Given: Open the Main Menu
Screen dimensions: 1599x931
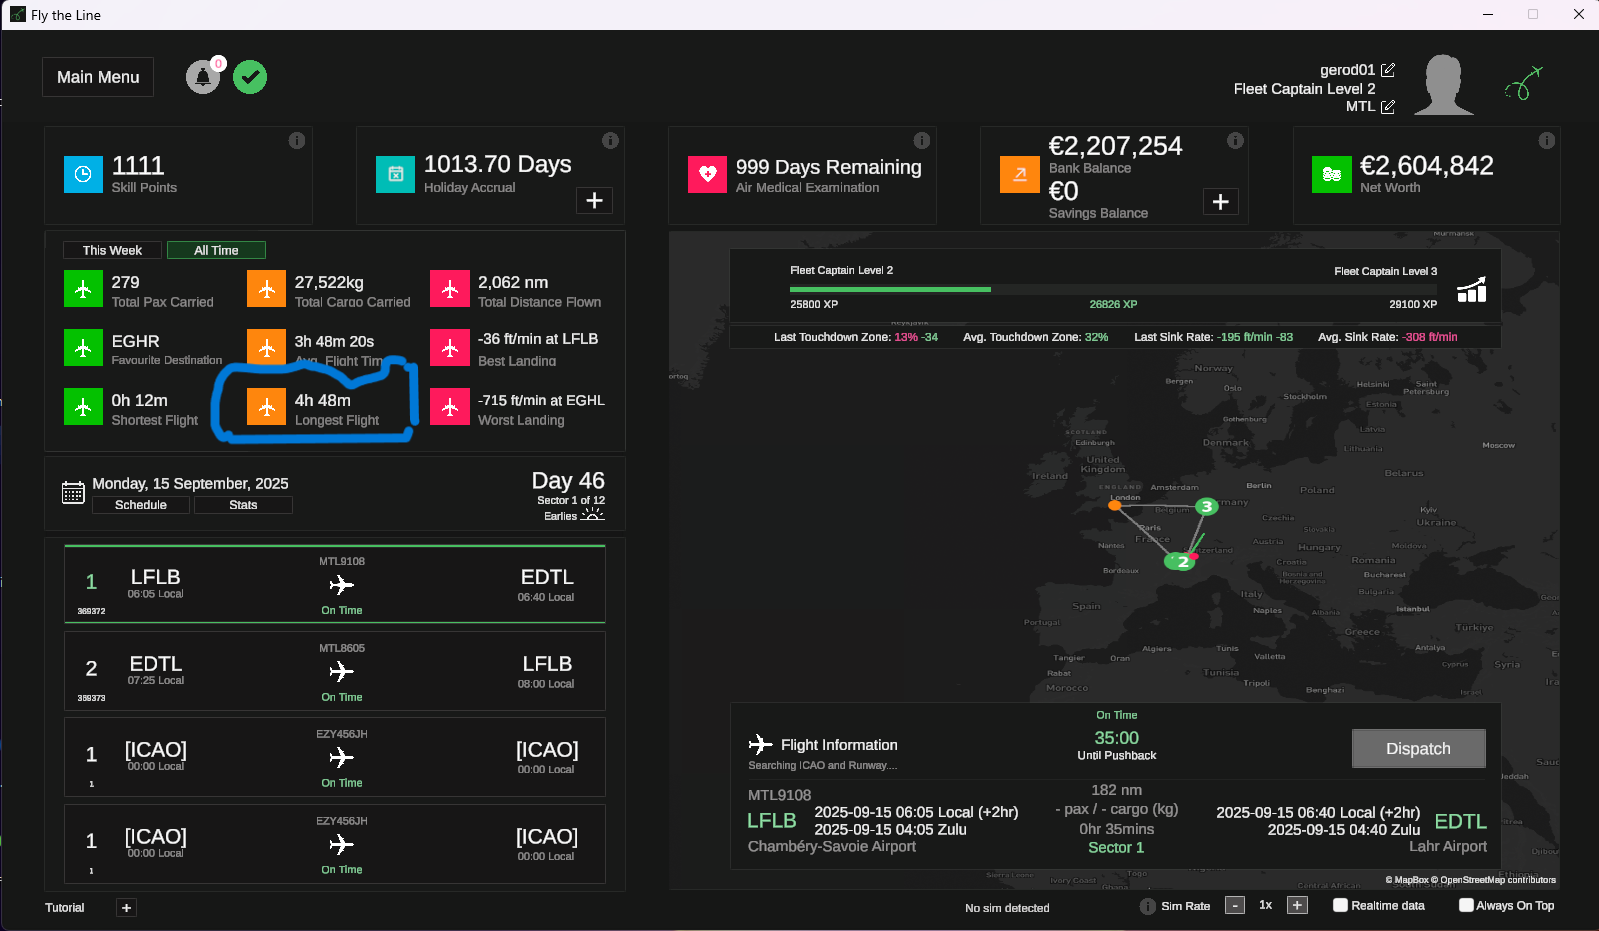Looking at the screenshot, I should (98, 77).
